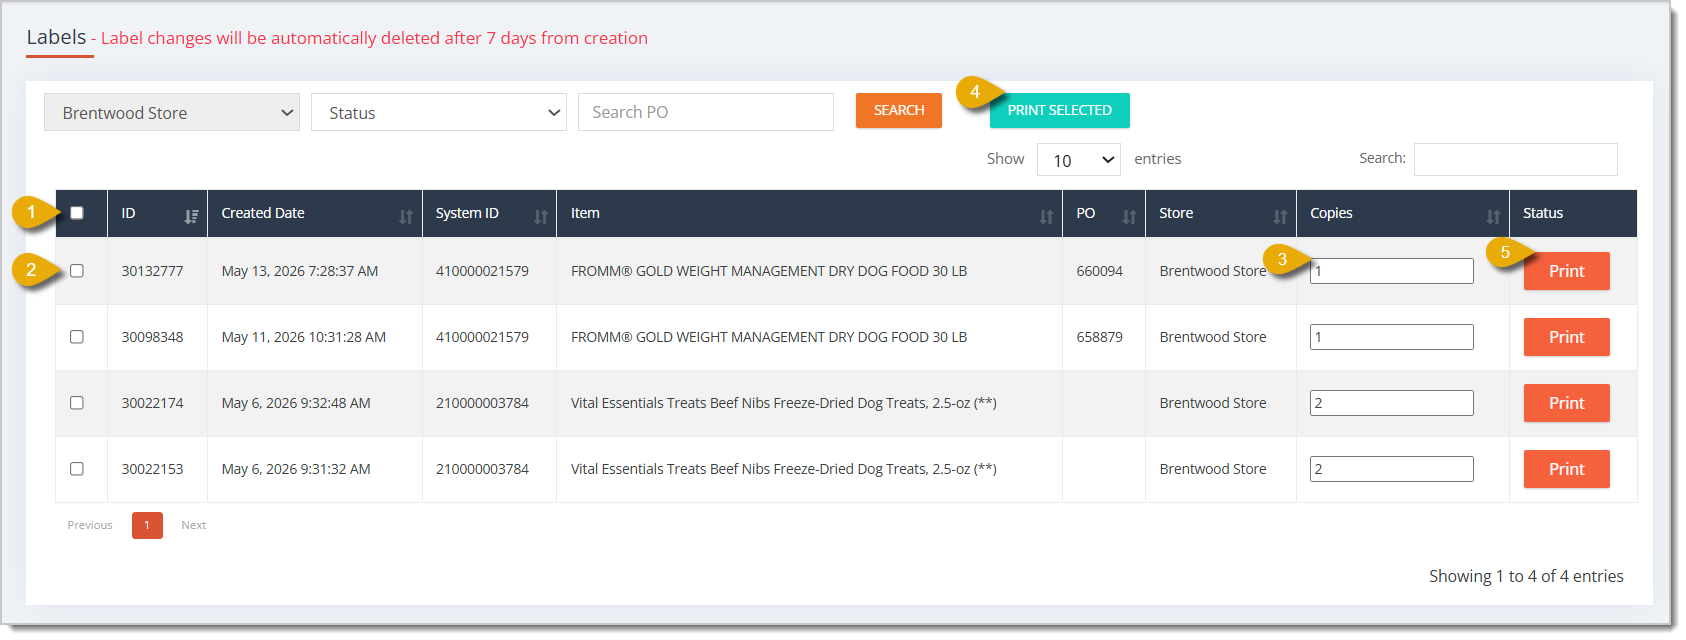Go to pagination page 1
Viewport: 1686px width, 640px height.
click(x=147, y=525)
